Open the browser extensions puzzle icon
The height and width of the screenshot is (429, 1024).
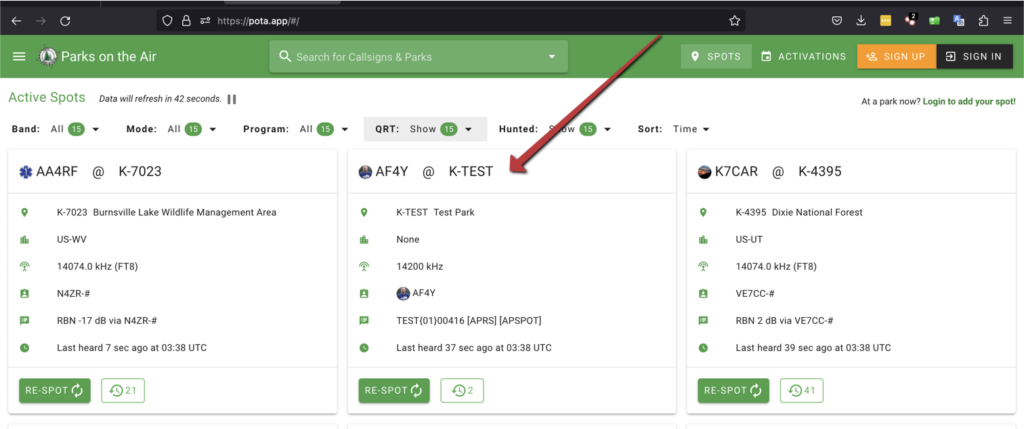coord(984,21)
